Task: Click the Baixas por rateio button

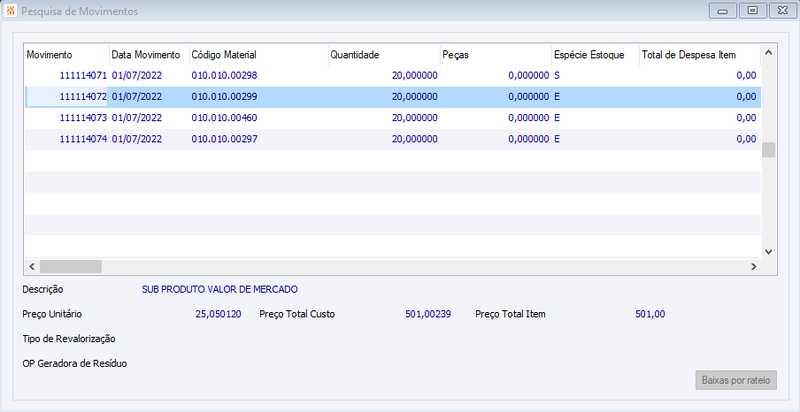Action: point(736,380)
